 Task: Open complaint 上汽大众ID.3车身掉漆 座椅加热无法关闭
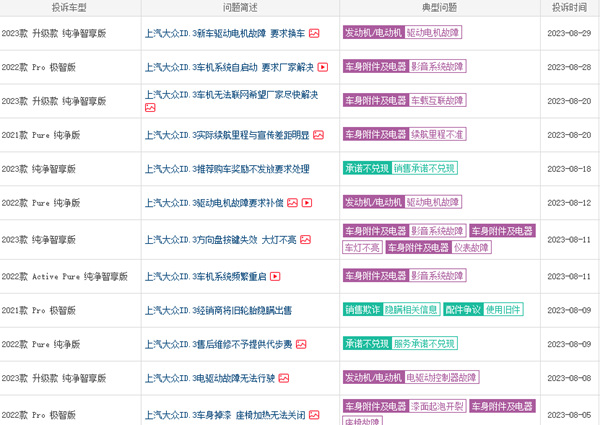click(225, 415)
